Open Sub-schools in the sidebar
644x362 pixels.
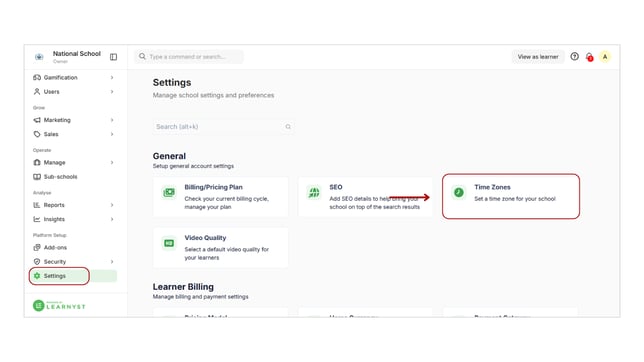pos(74,177)
